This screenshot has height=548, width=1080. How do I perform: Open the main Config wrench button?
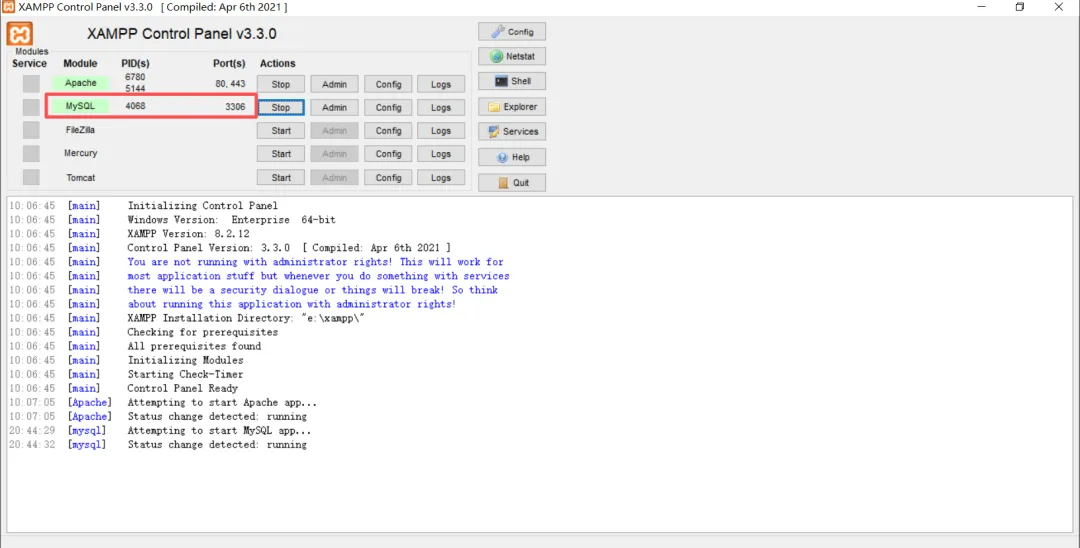point(512,32)
